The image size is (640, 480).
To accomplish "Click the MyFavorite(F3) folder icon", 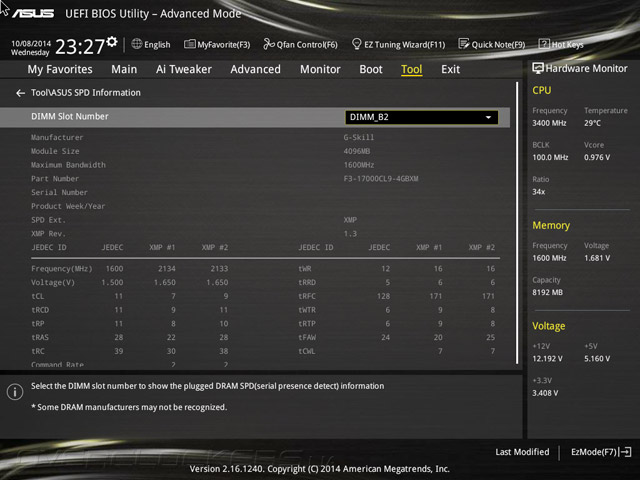I will [x=189, y=44].
